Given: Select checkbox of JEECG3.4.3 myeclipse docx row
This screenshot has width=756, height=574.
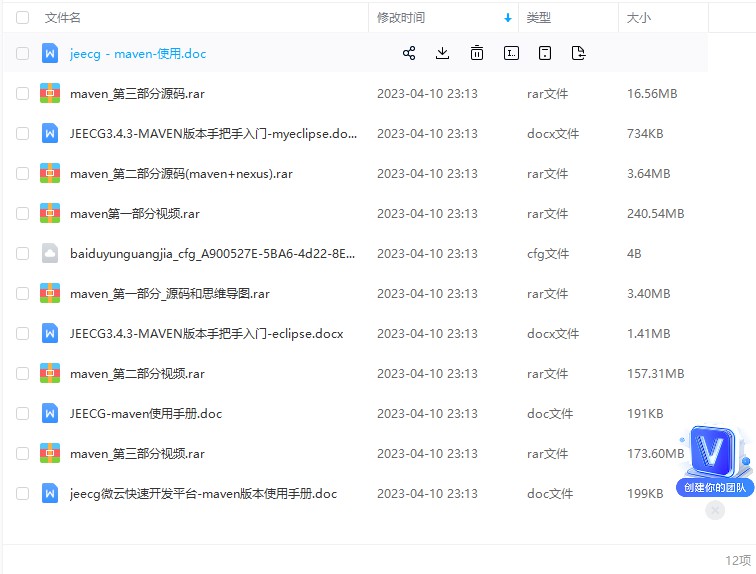Looking at the screenshot, I should [x=22, y=133].
